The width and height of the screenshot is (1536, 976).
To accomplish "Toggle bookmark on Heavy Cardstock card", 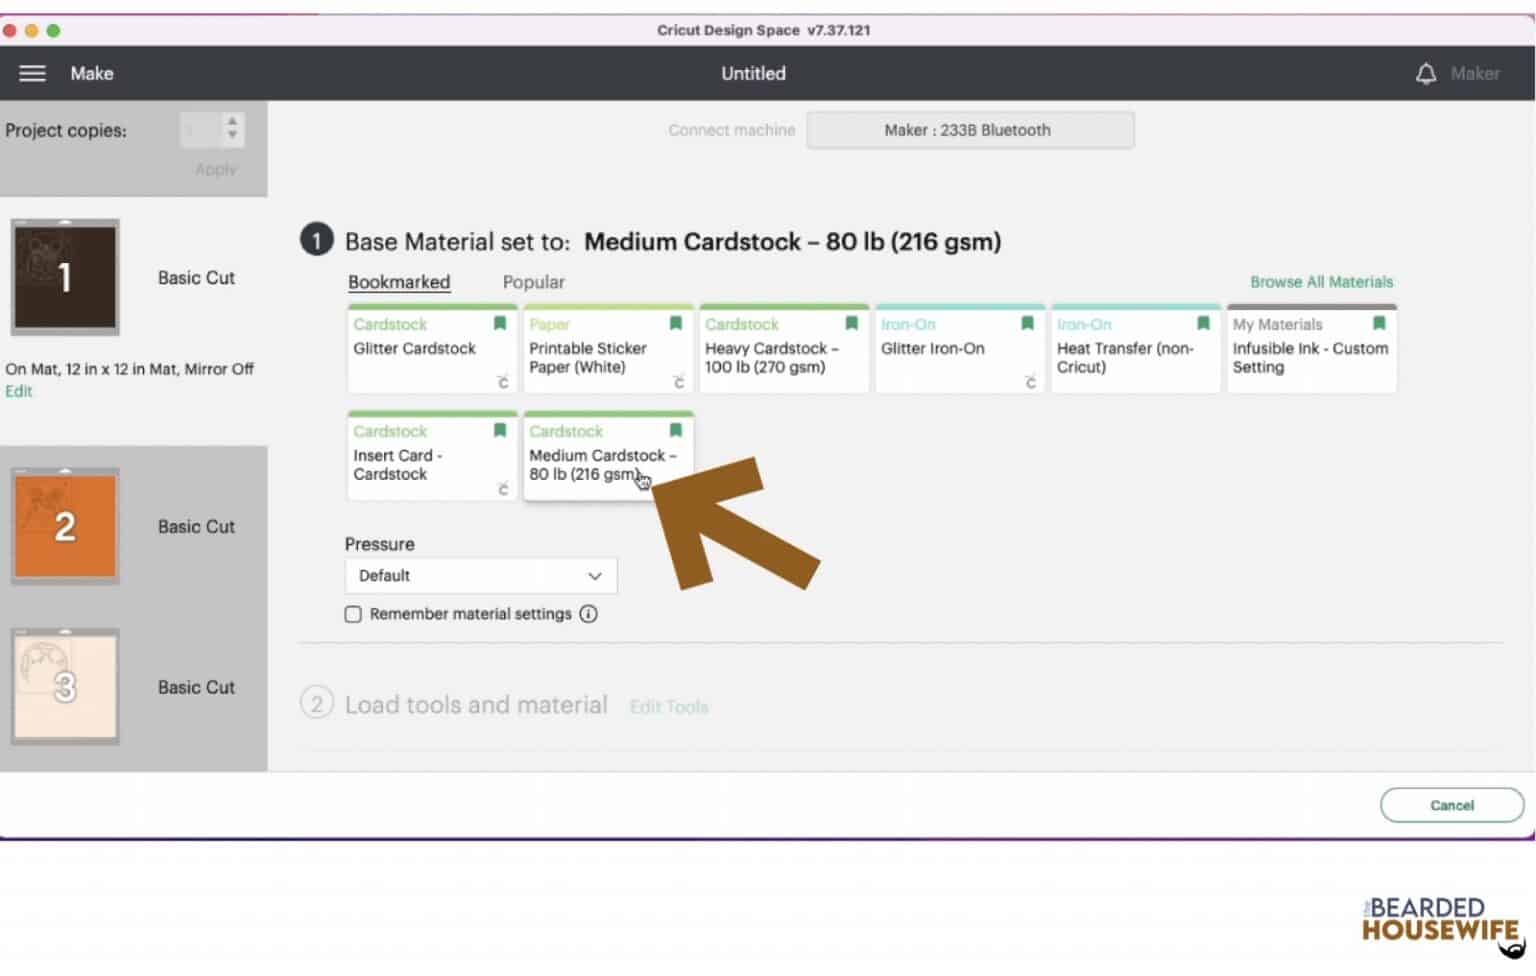I will click(852, 323).
